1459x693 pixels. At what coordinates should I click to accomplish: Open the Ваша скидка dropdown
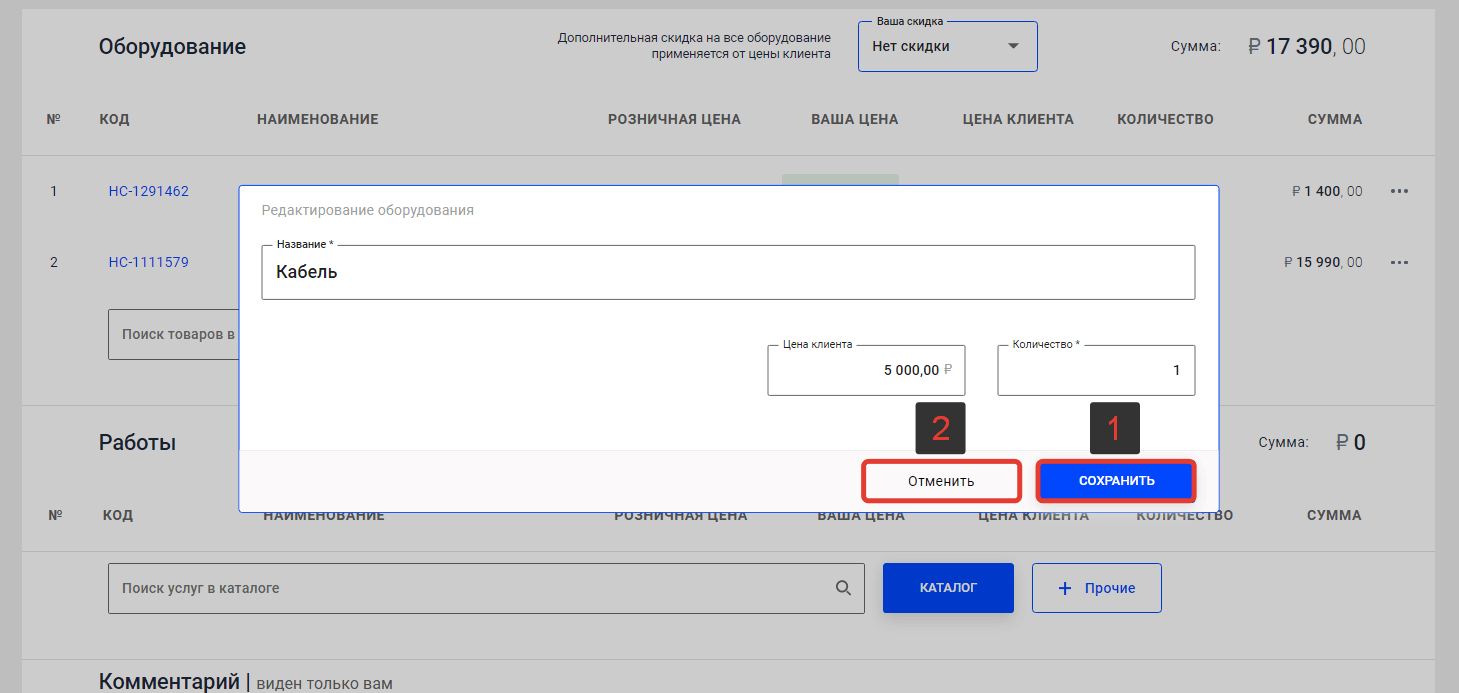pos(947,46)
